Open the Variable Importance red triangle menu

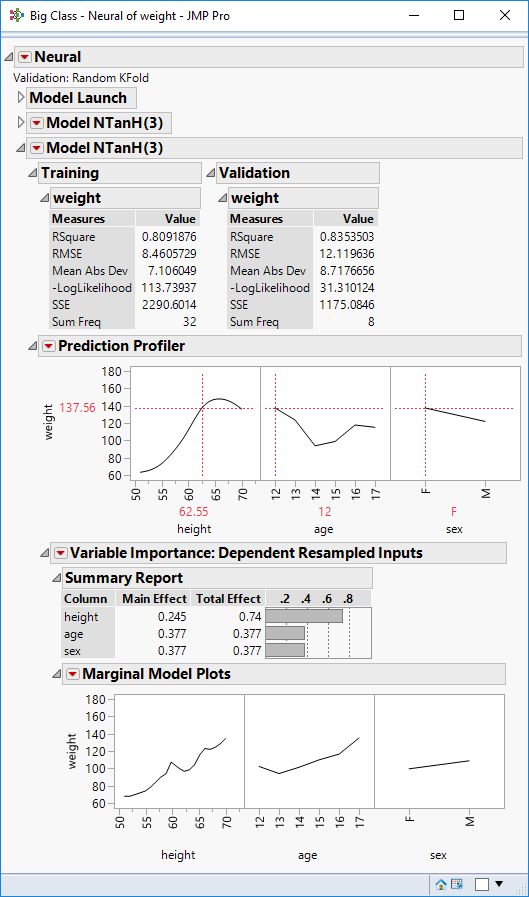point(61,553)
